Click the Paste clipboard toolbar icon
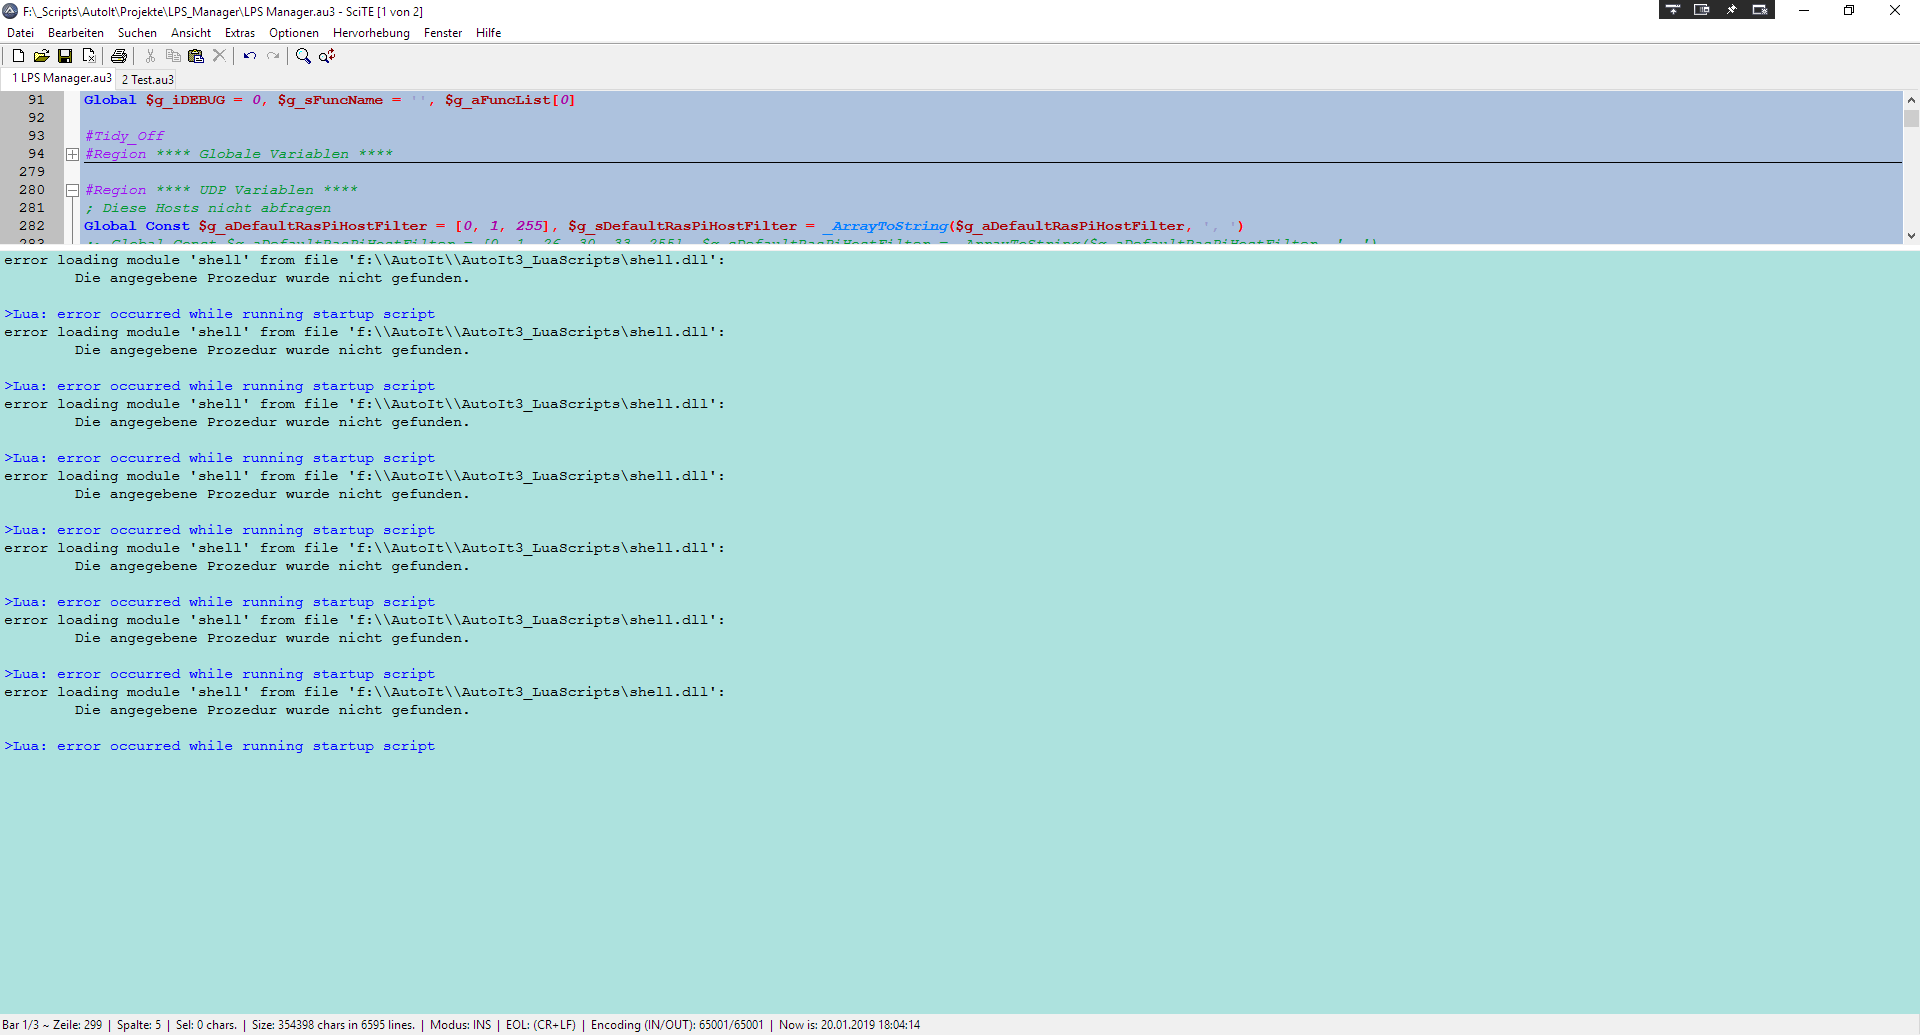1920x1035 pixels. (x=196, y=56)
